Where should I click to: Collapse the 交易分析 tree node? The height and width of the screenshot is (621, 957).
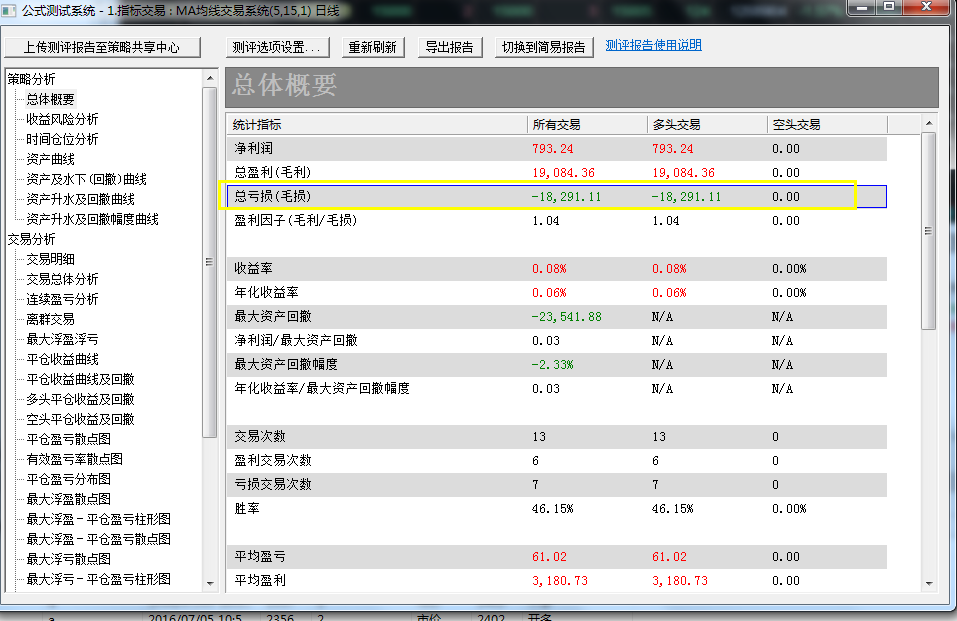[32, 239]
